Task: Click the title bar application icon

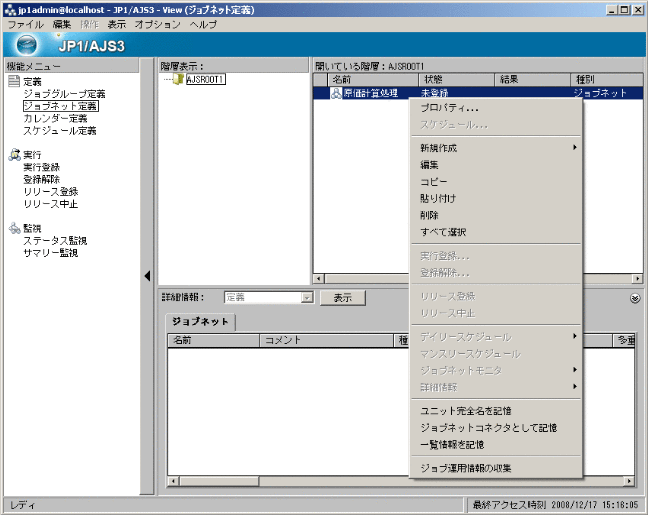Action: click(x=9, y=10)
